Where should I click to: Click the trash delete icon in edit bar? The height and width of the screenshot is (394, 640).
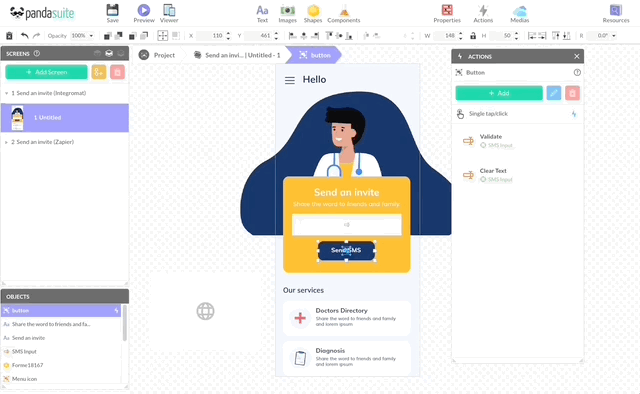[x=9, y=36]
